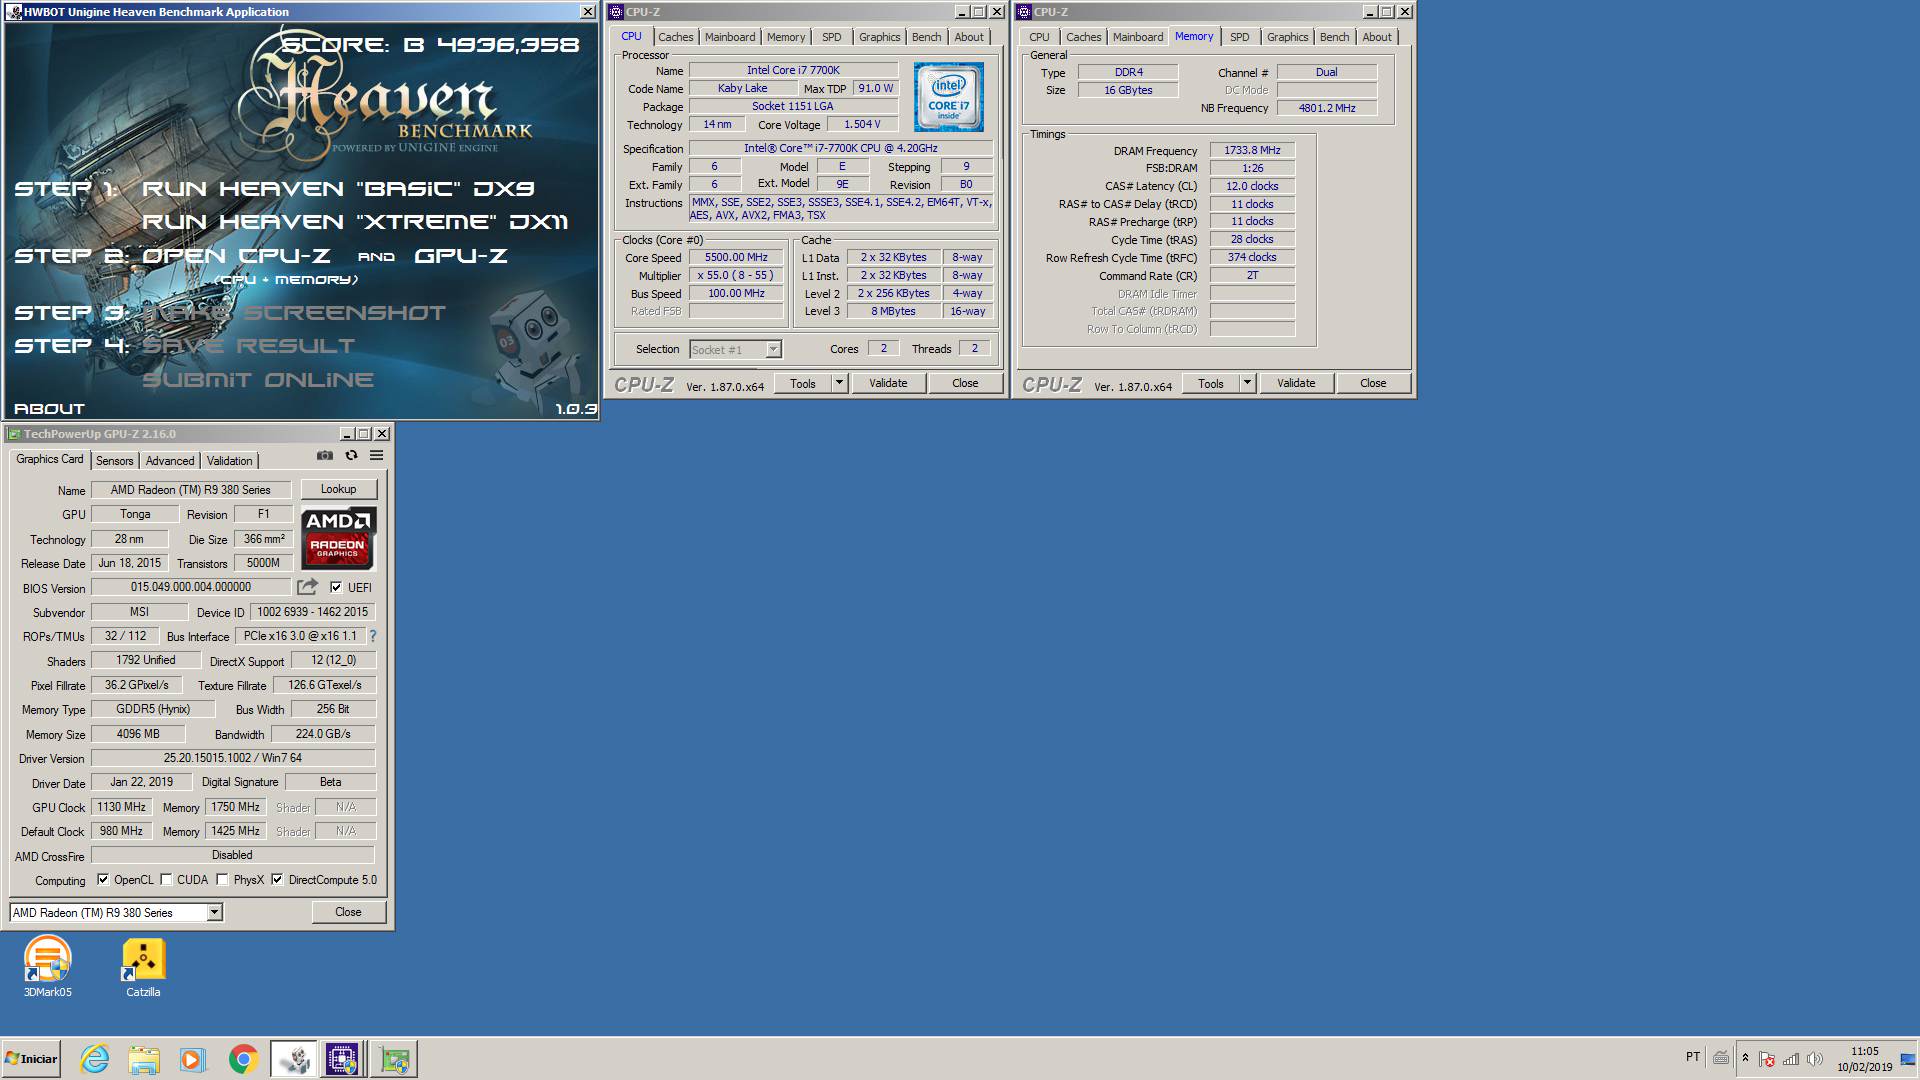Image resolution: width=1920 pixels, height=1080 pixels.
Task: Toggle the PhysX checkbox
Action: [x=222, y=880]
